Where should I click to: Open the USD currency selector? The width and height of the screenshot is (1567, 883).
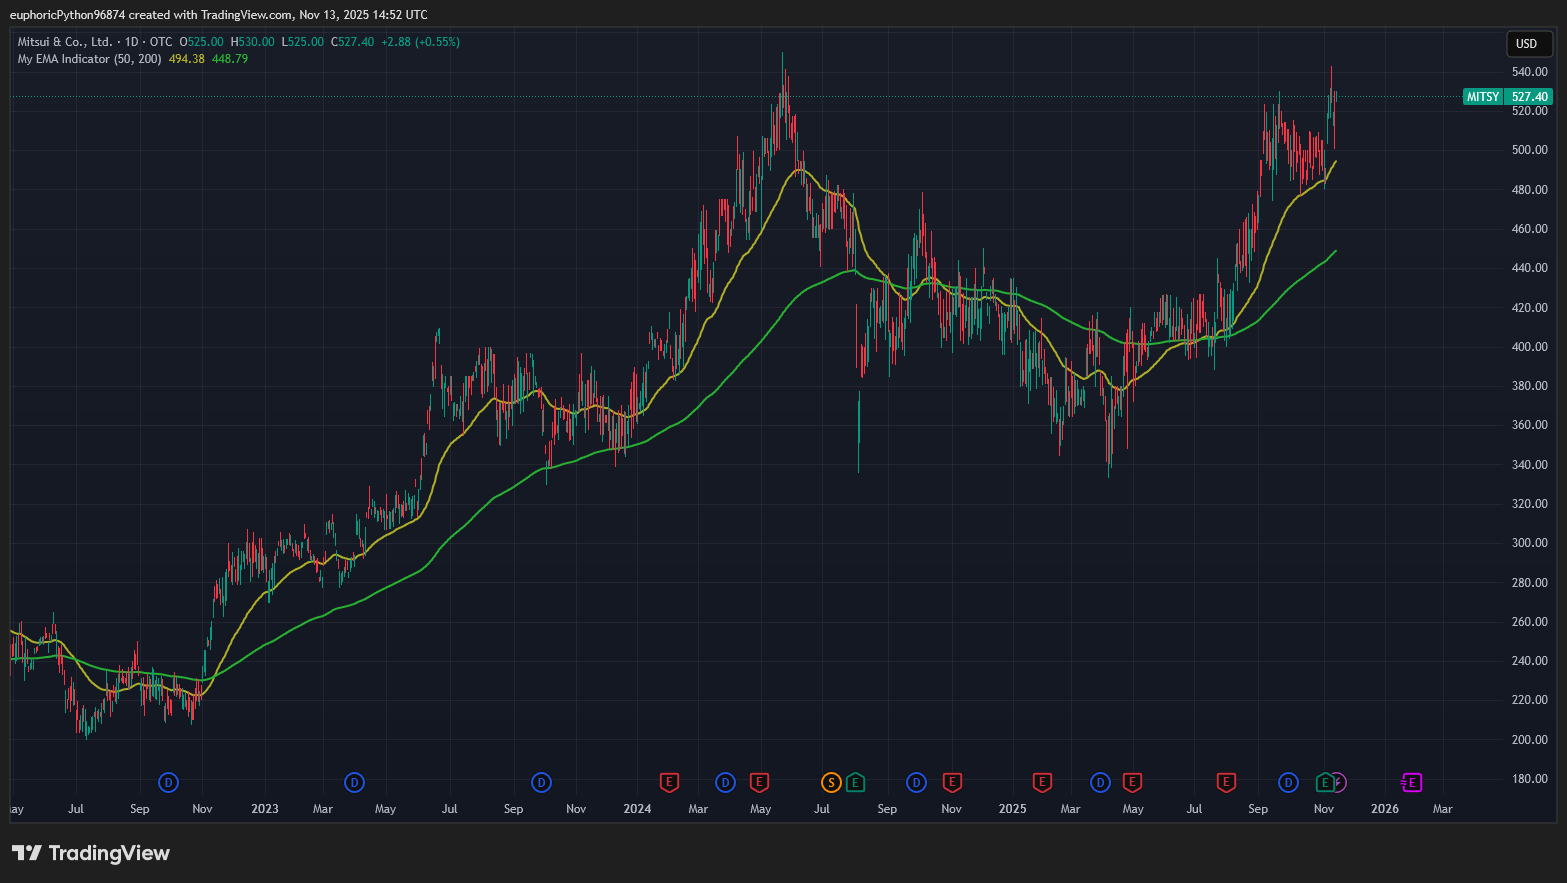(x=1529, y=43)
